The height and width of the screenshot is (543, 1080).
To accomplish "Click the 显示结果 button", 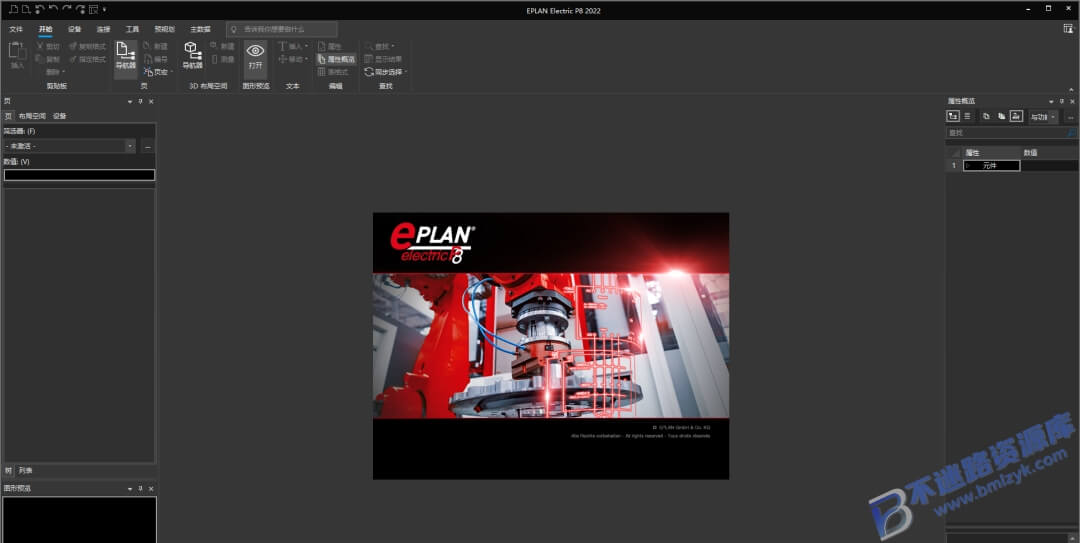I will pyautogui.click(x=383, y=59).
